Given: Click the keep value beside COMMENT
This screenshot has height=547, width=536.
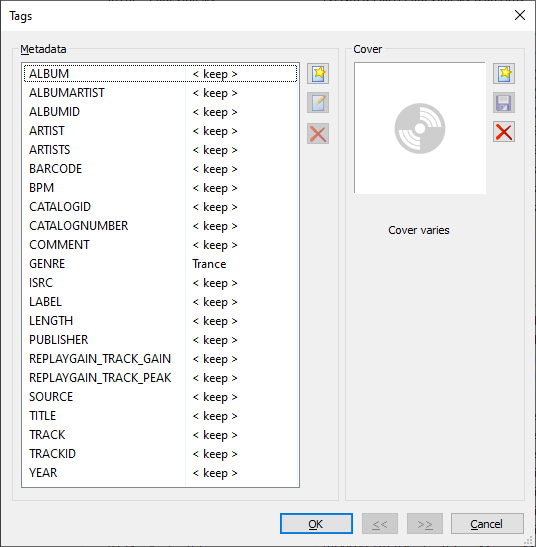Looking at the screenshot, I should click(215, 245).
